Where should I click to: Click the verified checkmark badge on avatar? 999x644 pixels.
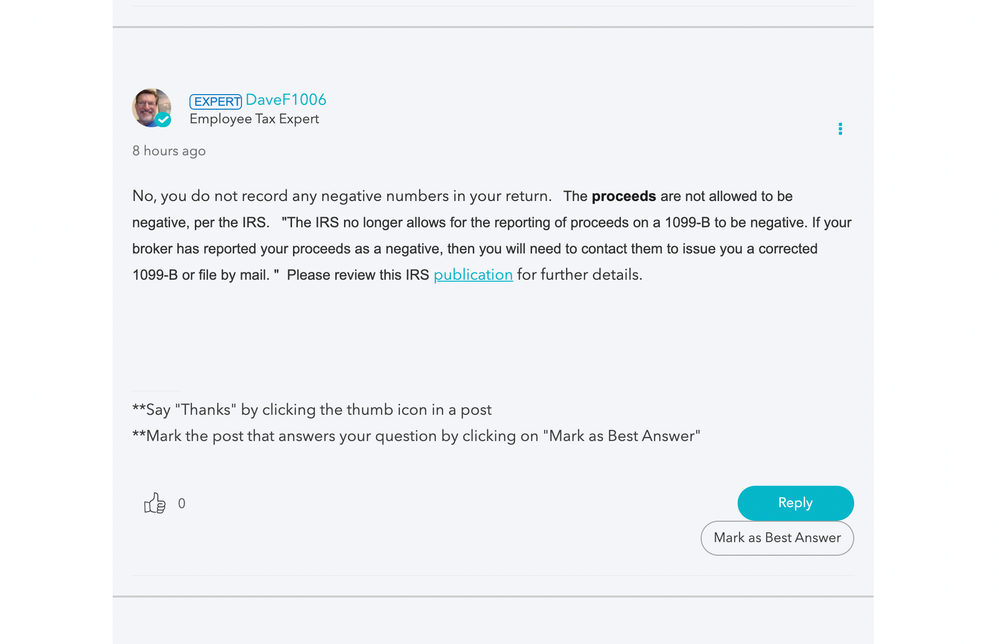pyautogui.click(x=164, y=119)
